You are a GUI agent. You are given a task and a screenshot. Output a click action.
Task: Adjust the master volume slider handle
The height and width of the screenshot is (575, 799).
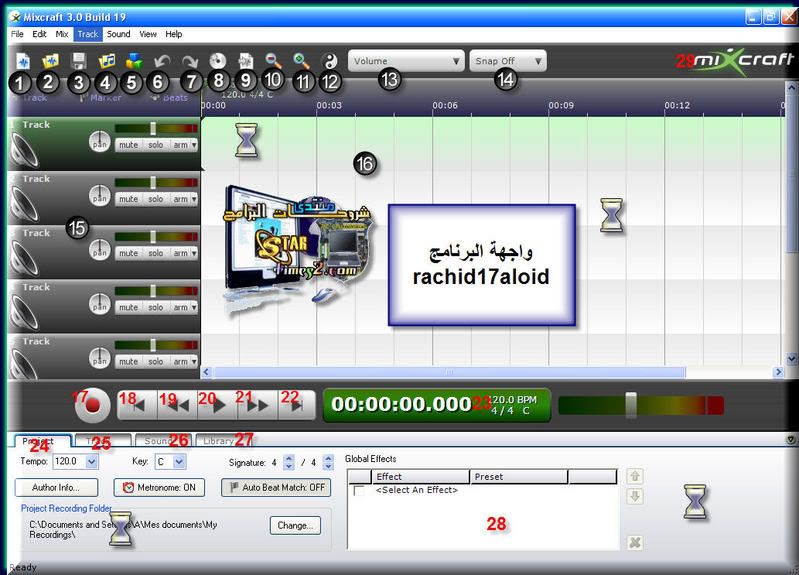coord(631,406)
